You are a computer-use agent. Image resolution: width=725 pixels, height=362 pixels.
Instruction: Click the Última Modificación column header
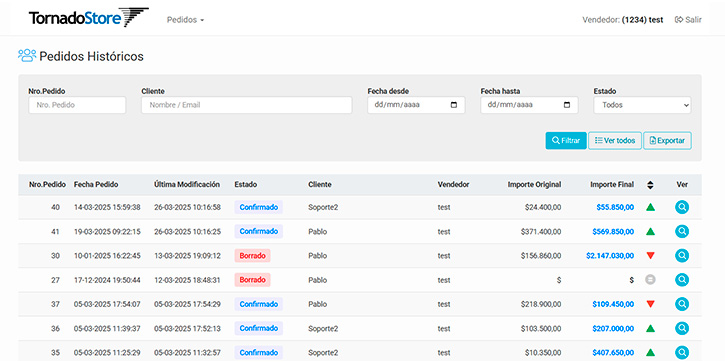[187, 184]
